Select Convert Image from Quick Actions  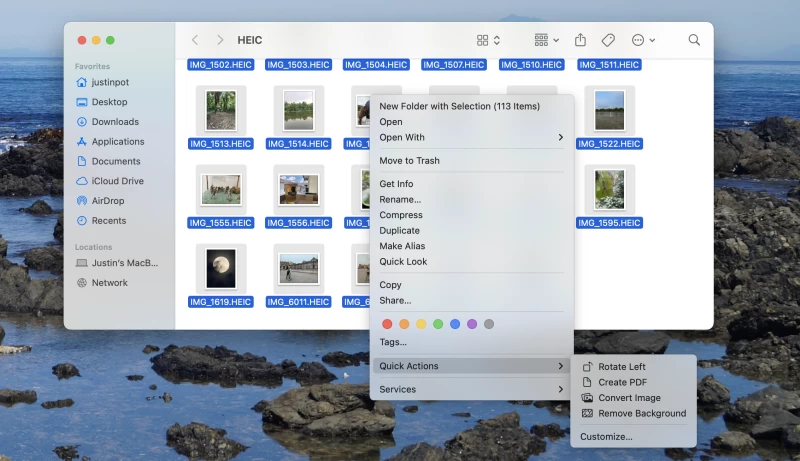630,398
